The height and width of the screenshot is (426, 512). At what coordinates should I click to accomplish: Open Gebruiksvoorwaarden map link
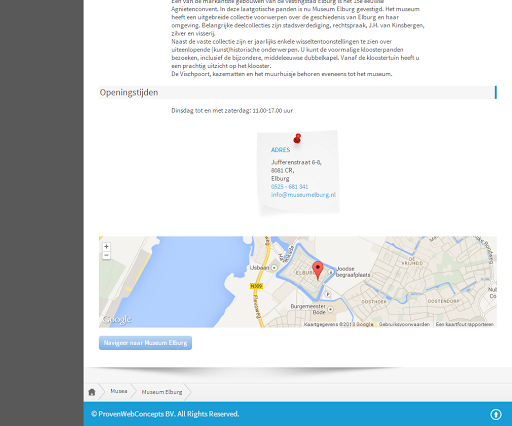(x=404, y=324)
